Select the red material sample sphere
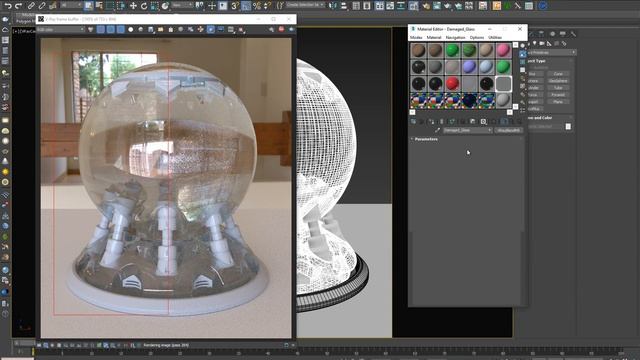This screenshot has width=640, height=360. [452, 84]
